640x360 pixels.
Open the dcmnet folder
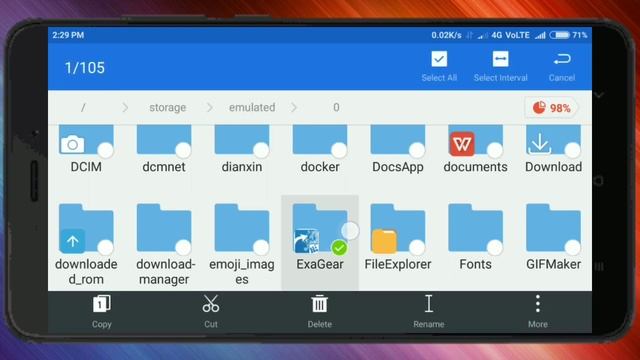(164, 140)
